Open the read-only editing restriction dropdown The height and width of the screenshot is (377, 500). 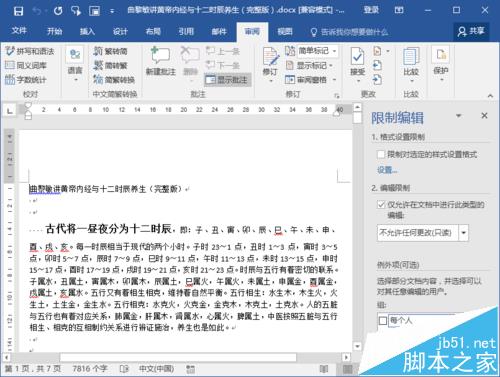click(464, 233)
